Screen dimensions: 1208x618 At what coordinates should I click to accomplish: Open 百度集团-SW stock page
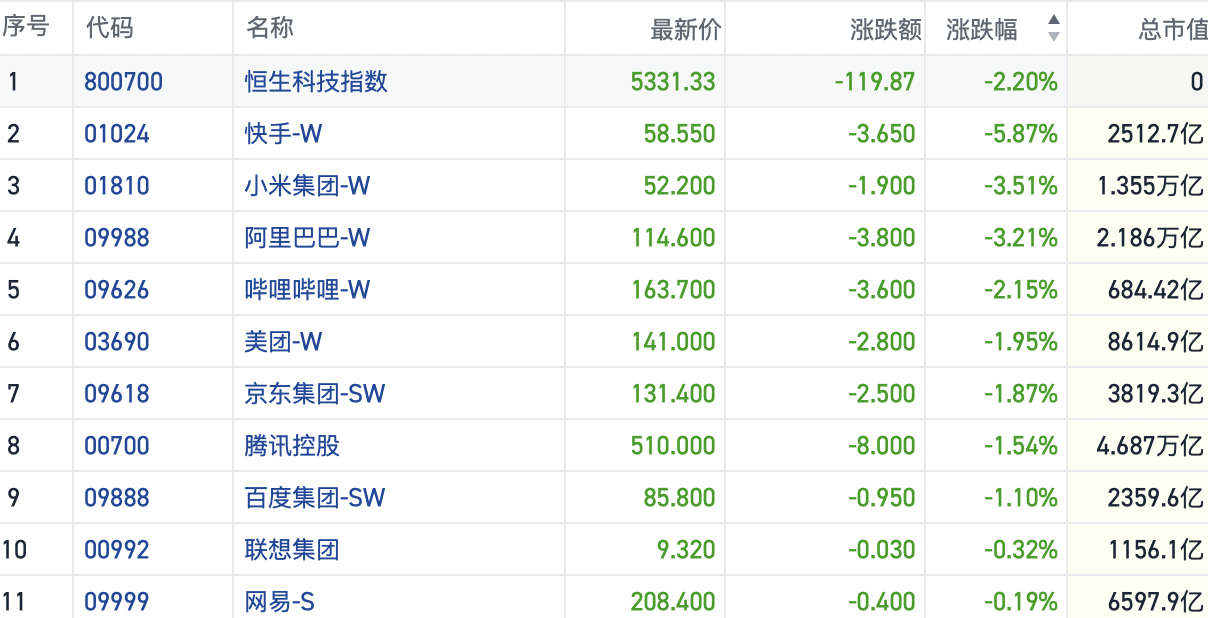(x=315, y=497)
